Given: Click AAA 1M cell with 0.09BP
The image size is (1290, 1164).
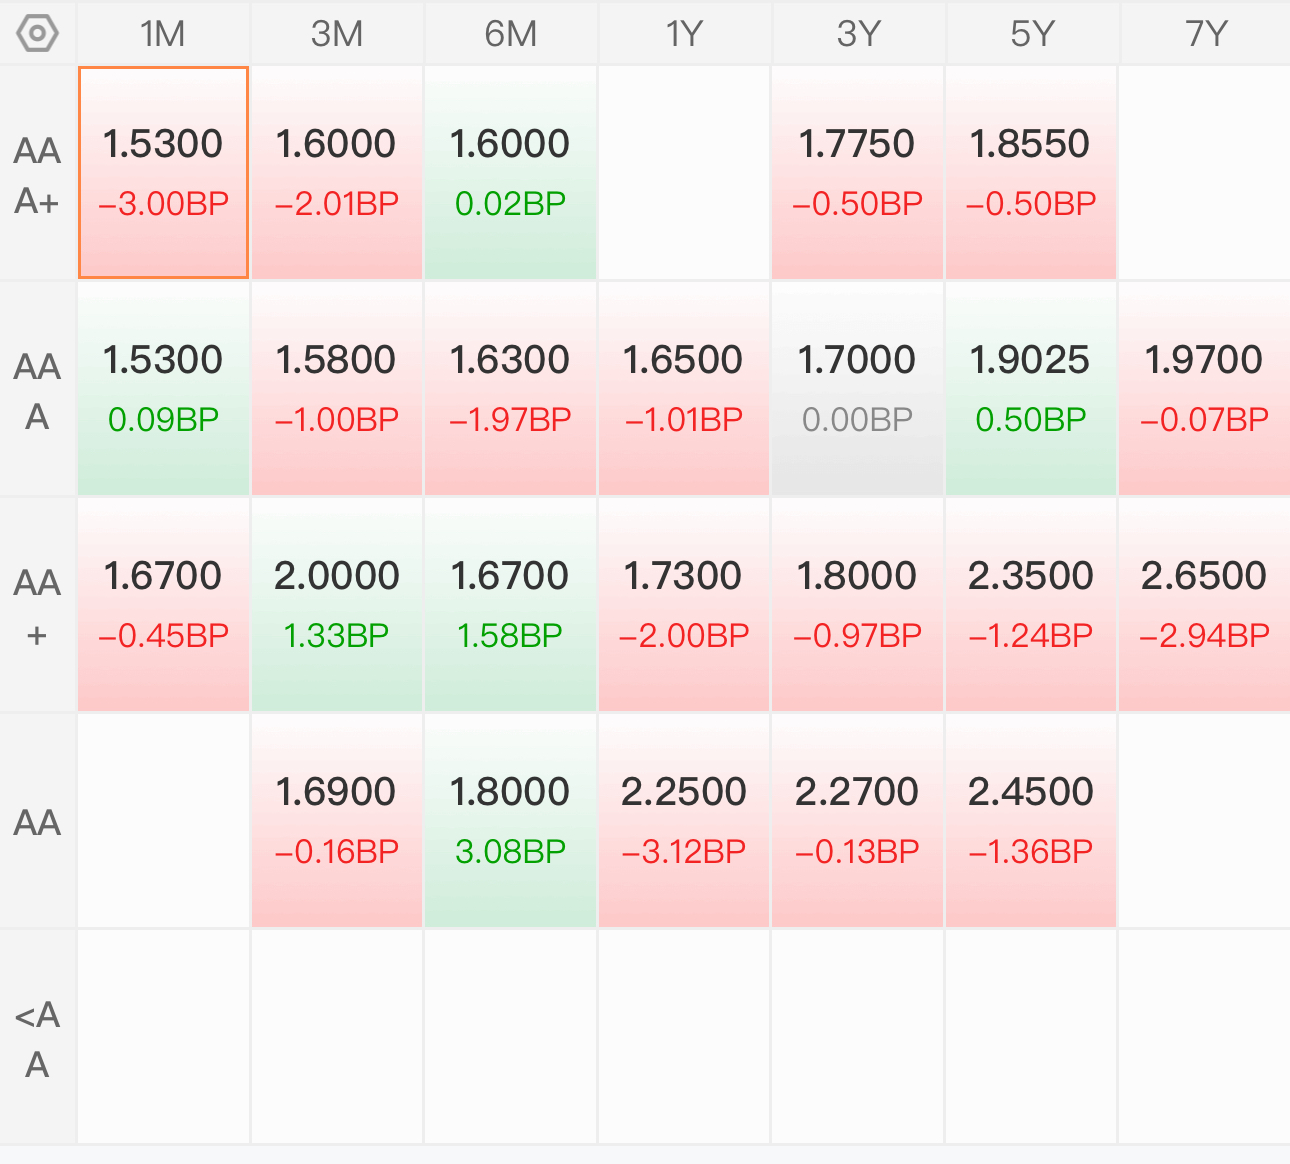Looking at the screenshot, I should pos(163,389).
